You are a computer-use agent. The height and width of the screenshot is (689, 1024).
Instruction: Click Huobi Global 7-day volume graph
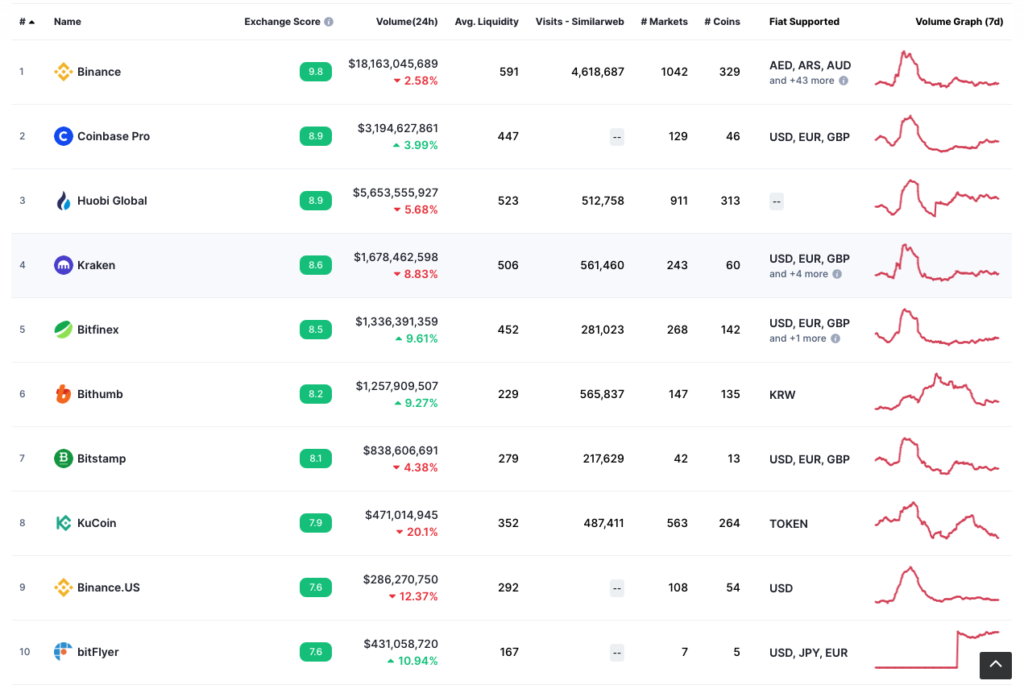[x=937, y=198]
